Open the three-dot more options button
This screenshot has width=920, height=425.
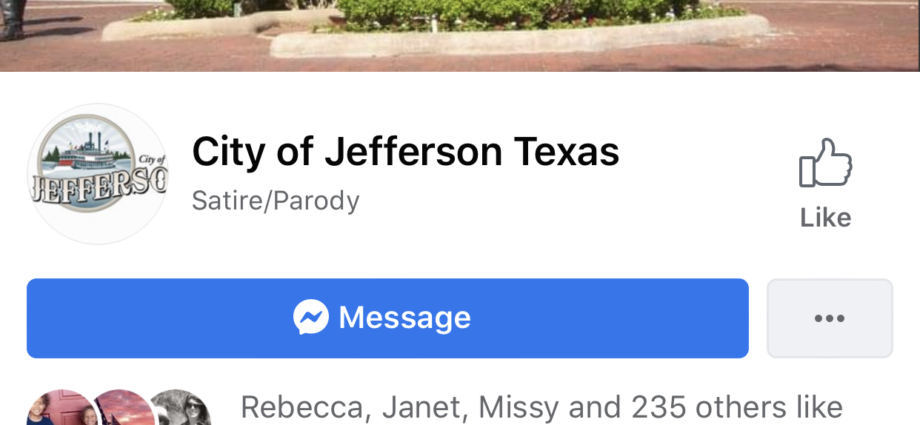point(830,318)
